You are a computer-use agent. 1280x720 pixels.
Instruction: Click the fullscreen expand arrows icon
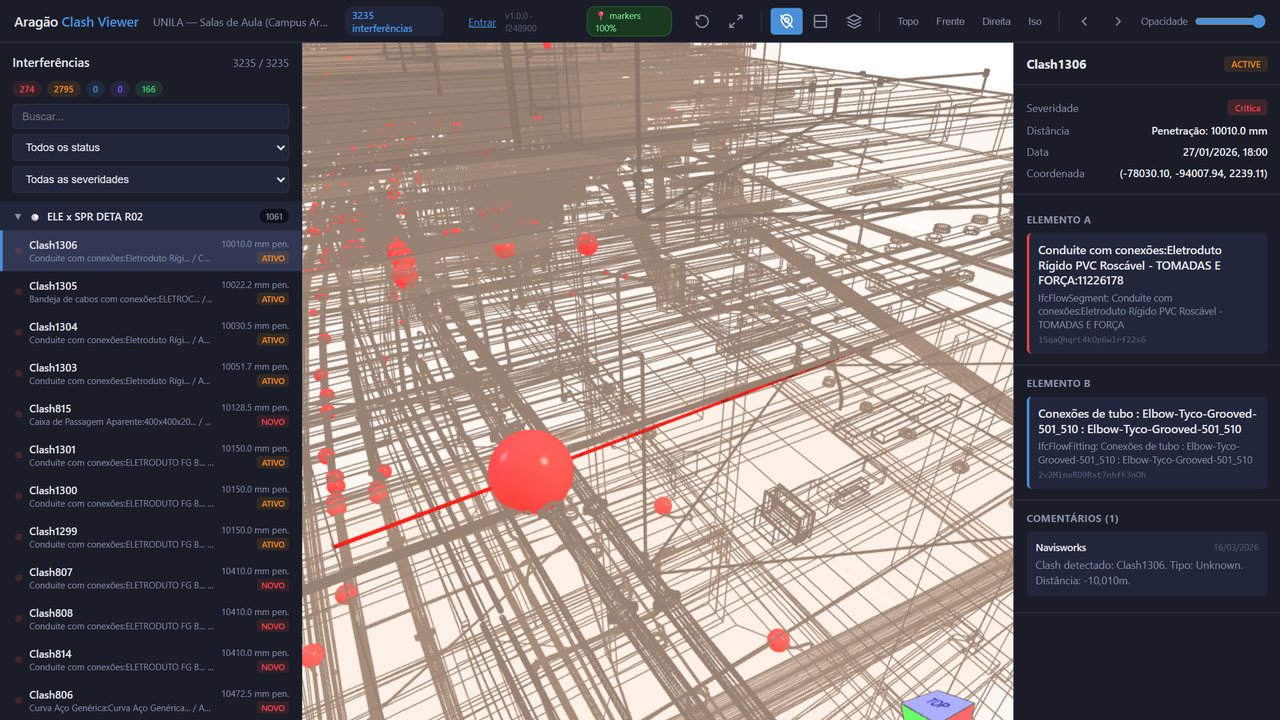click(x=736, y=21)
